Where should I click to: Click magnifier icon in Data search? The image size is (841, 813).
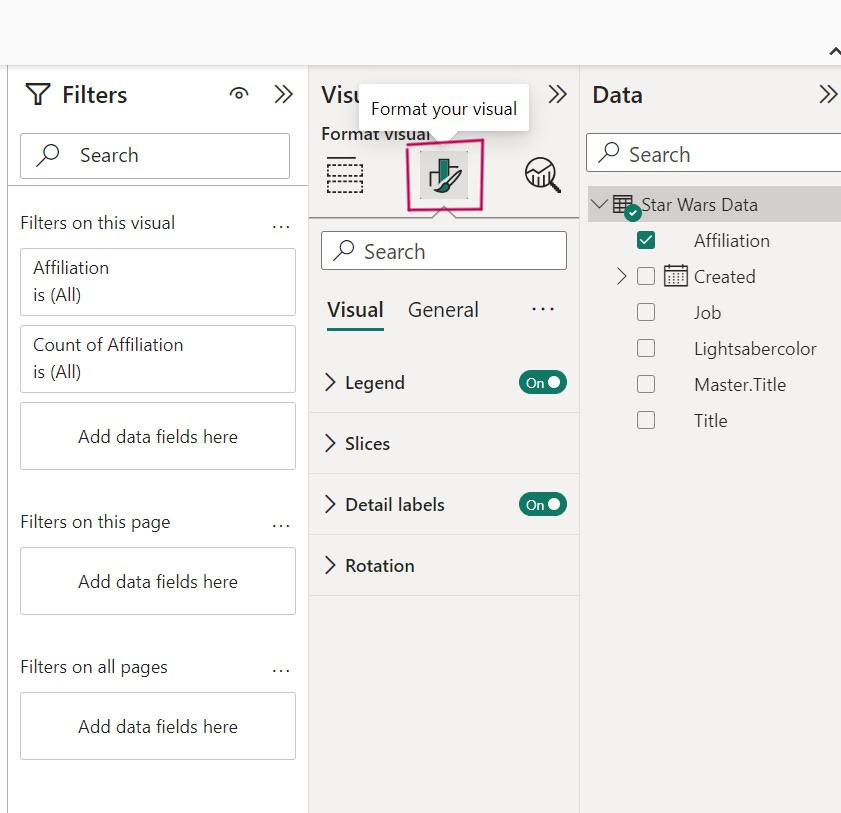[x=609, y=153]
